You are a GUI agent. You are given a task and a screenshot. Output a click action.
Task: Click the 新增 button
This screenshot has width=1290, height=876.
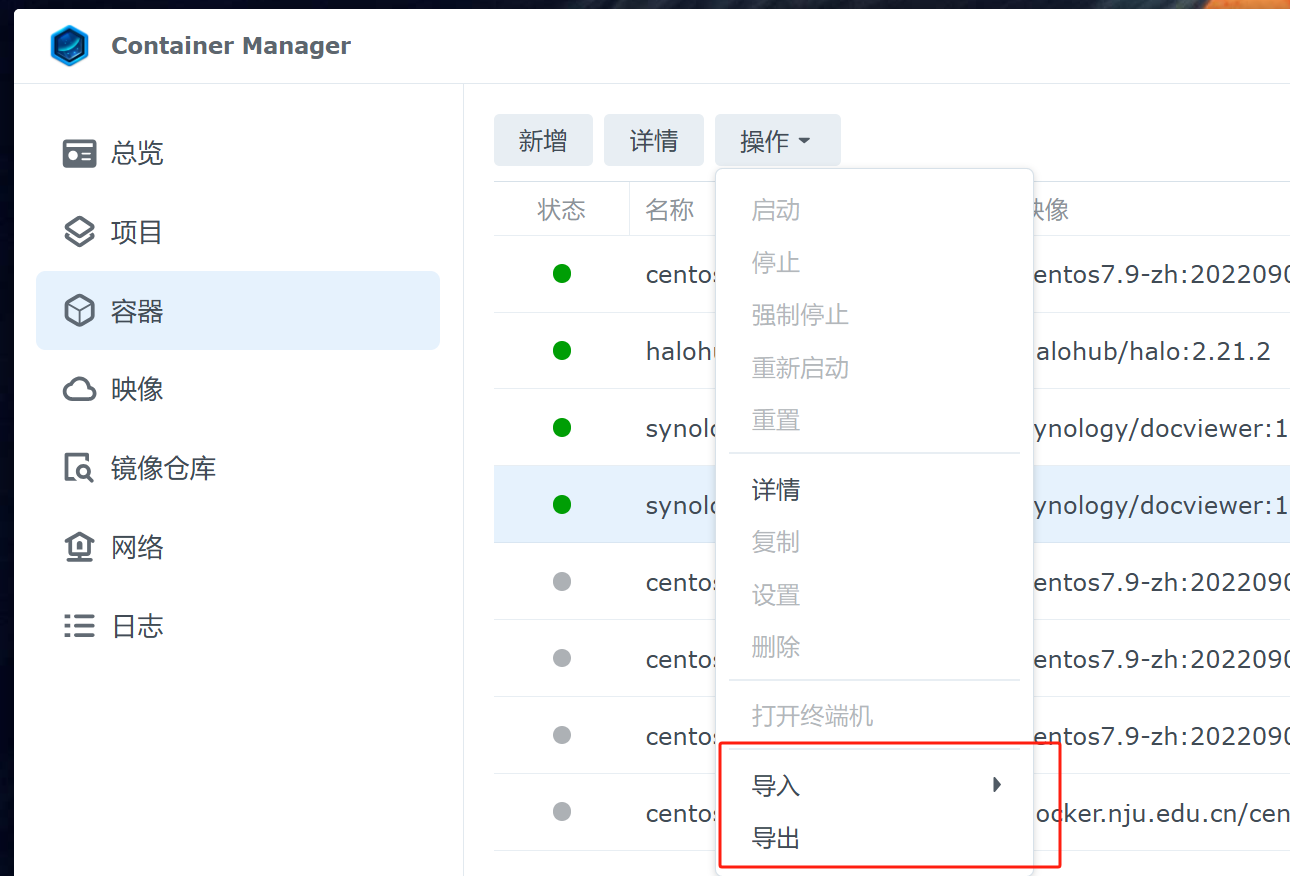pos(543,141)
